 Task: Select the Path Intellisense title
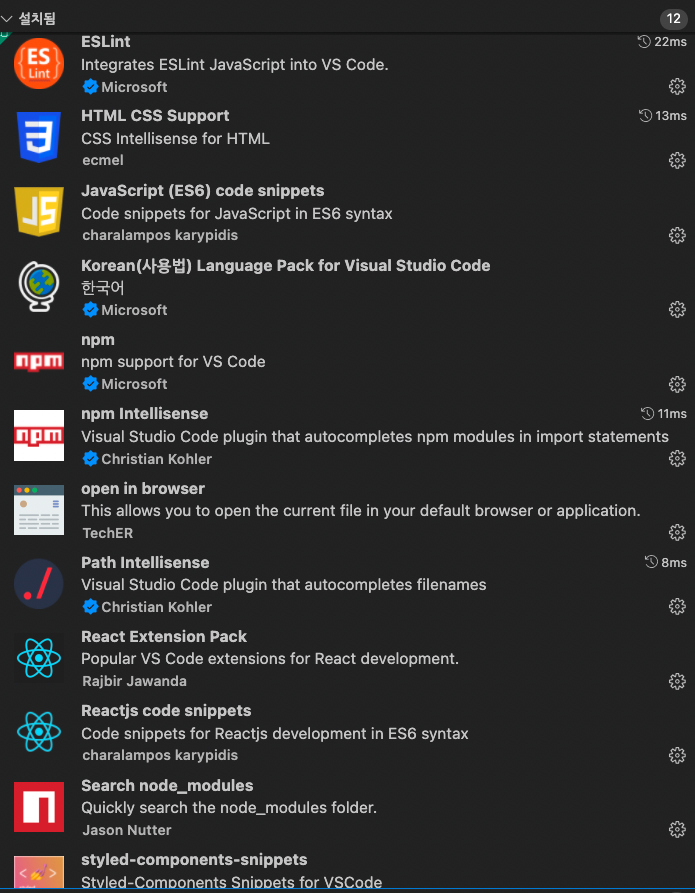coord(145,562)
